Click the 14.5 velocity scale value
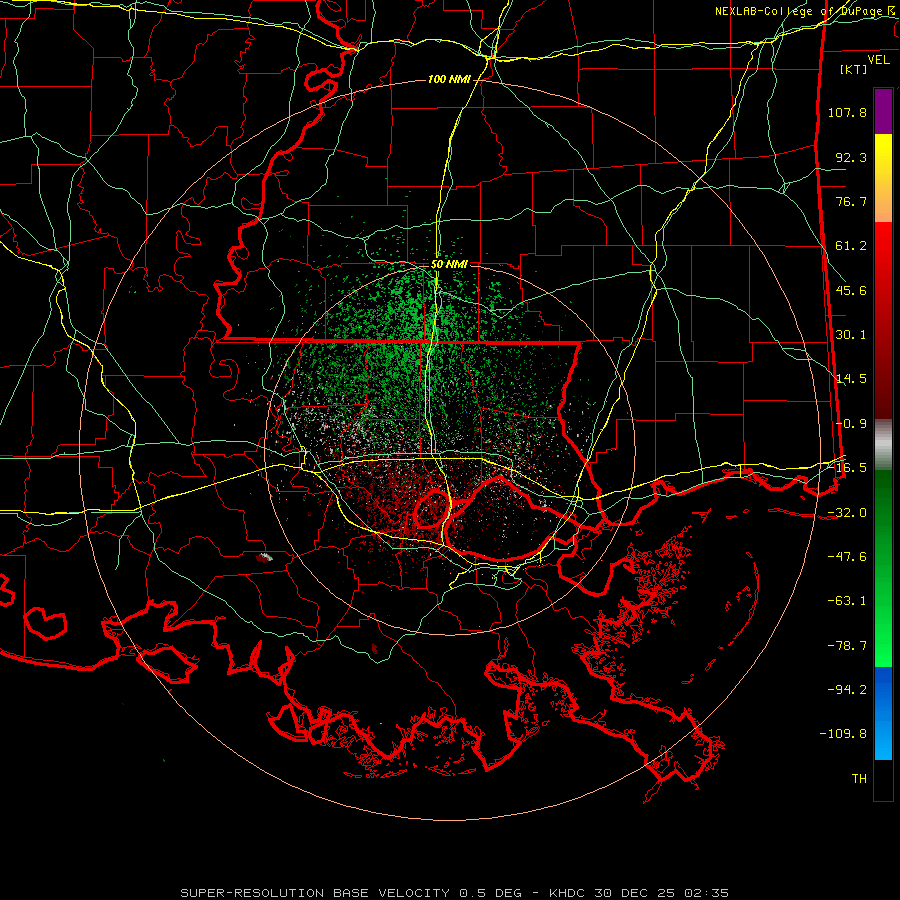The width and height of the screenshot is (900, 900). 851,379
